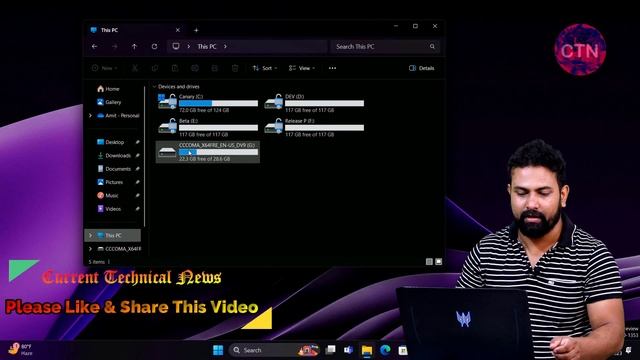The image size is (640, 360).
Task: Click the Copy icon in toolbar
Action: click(155, 68)
